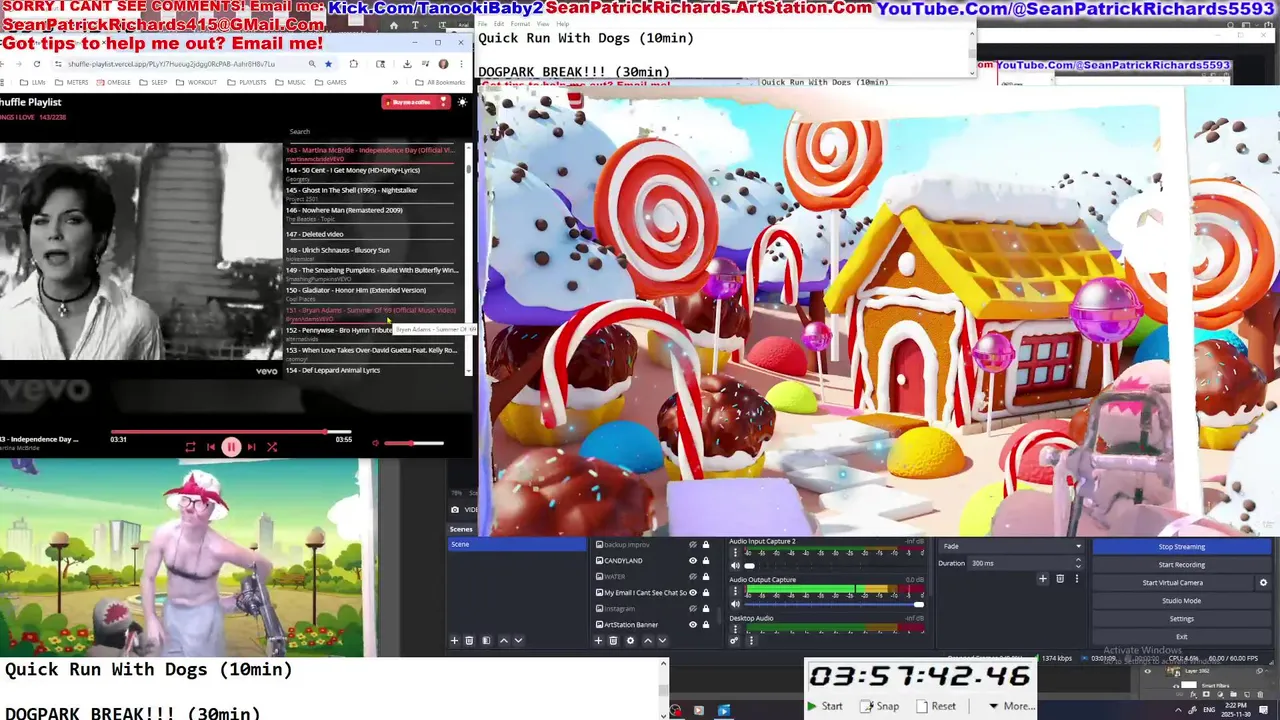Image resolution: width=1280 pixels, height=720 pixels.
Task: Seek on the song progress bar
Action: point(231,432)
